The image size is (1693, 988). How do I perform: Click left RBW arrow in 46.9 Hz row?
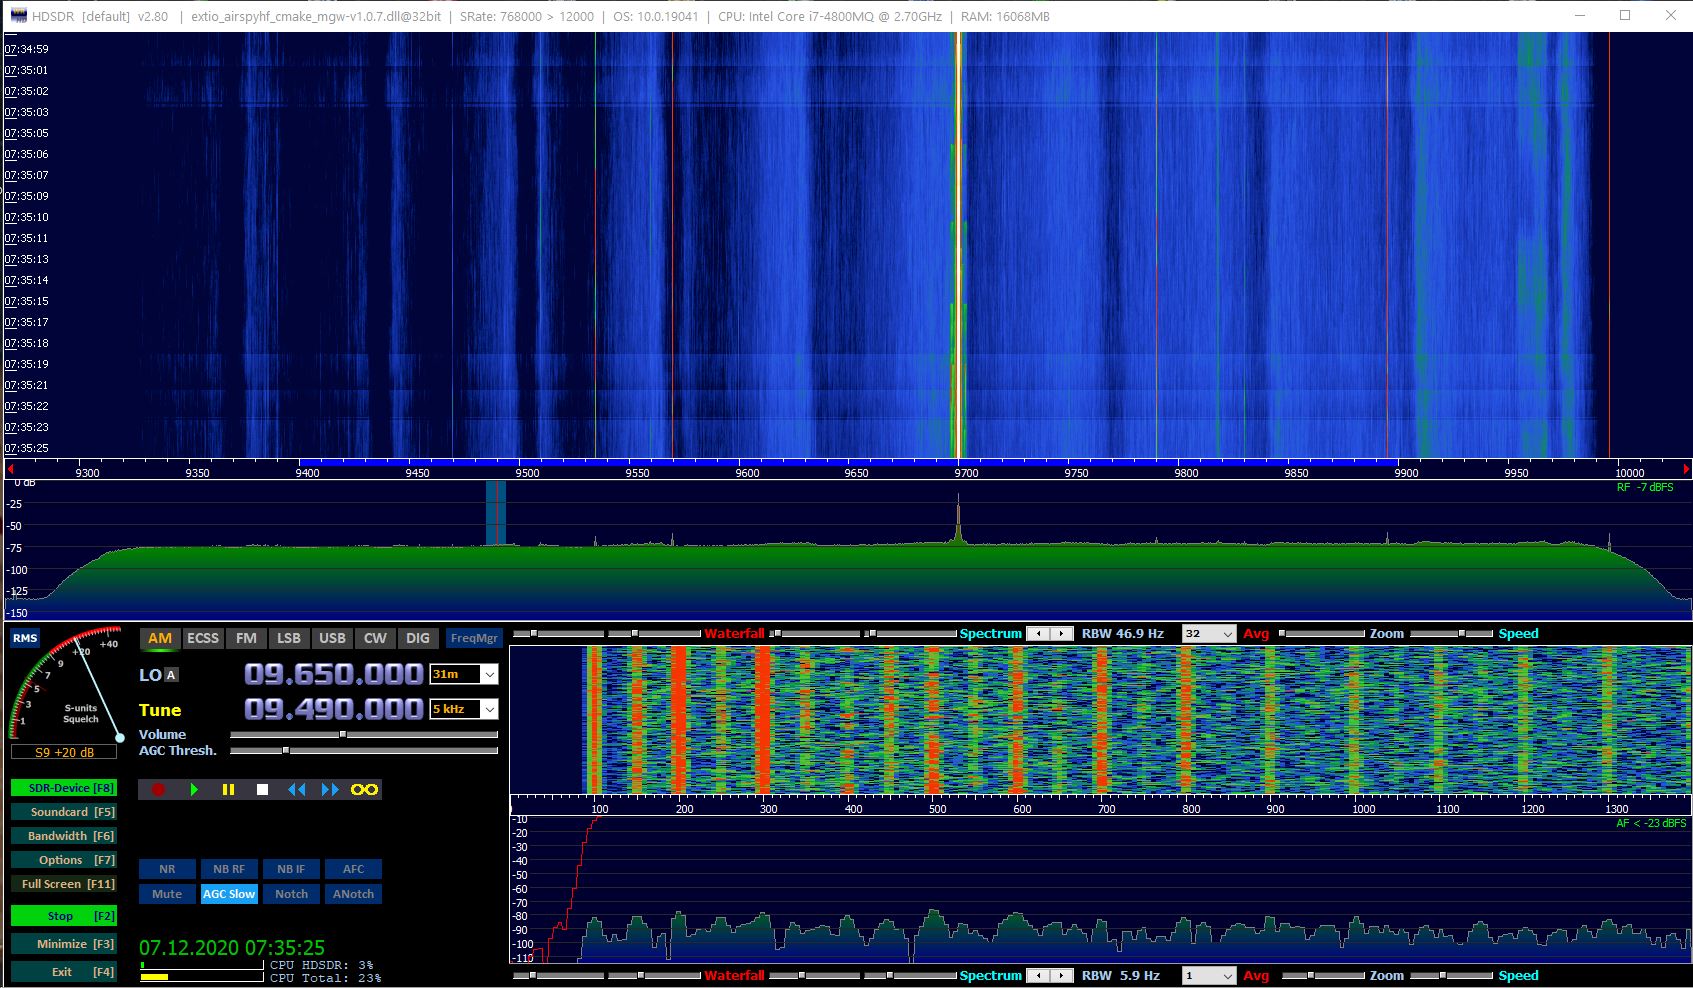click(x=1039, y=633)
